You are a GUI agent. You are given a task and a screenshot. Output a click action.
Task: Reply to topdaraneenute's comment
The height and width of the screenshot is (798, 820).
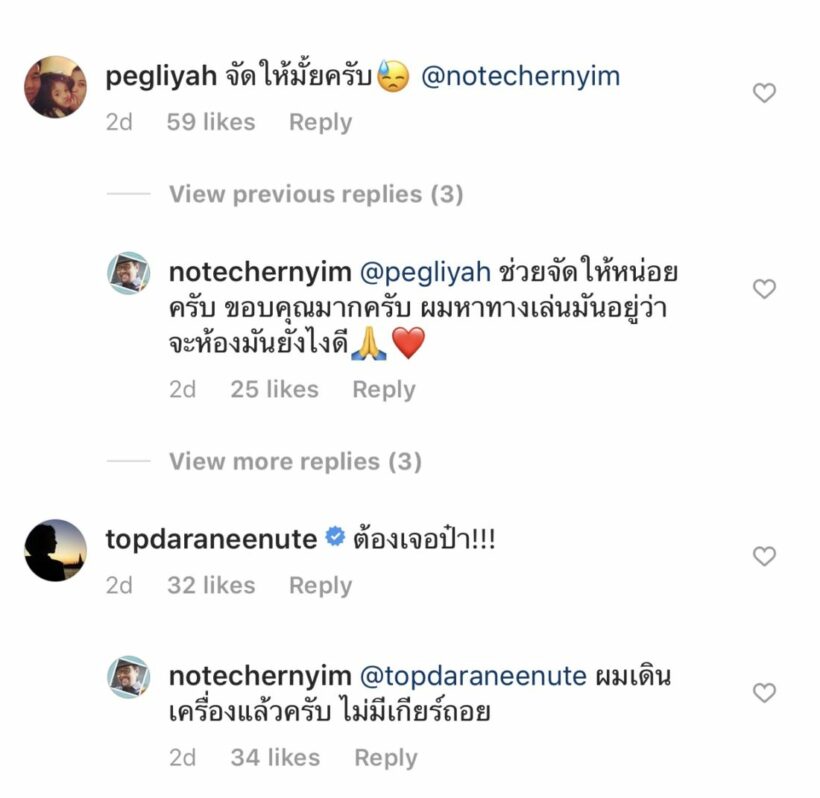coord(320,585)
